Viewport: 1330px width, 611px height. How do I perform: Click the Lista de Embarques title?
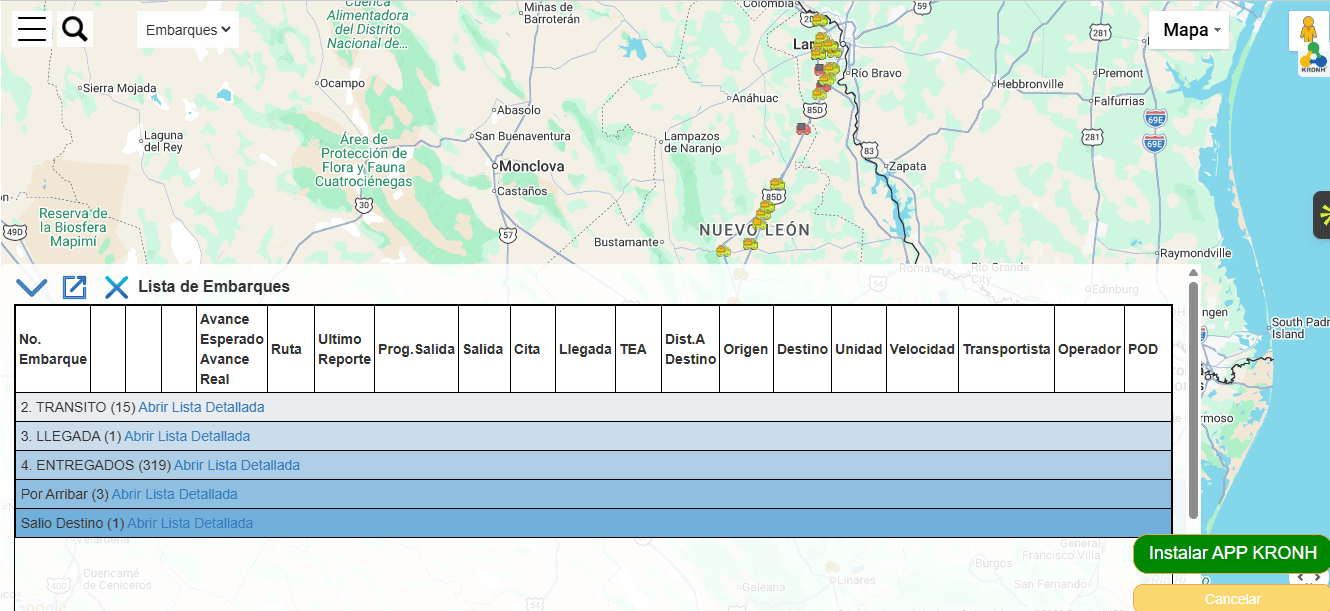coord(214,287)
